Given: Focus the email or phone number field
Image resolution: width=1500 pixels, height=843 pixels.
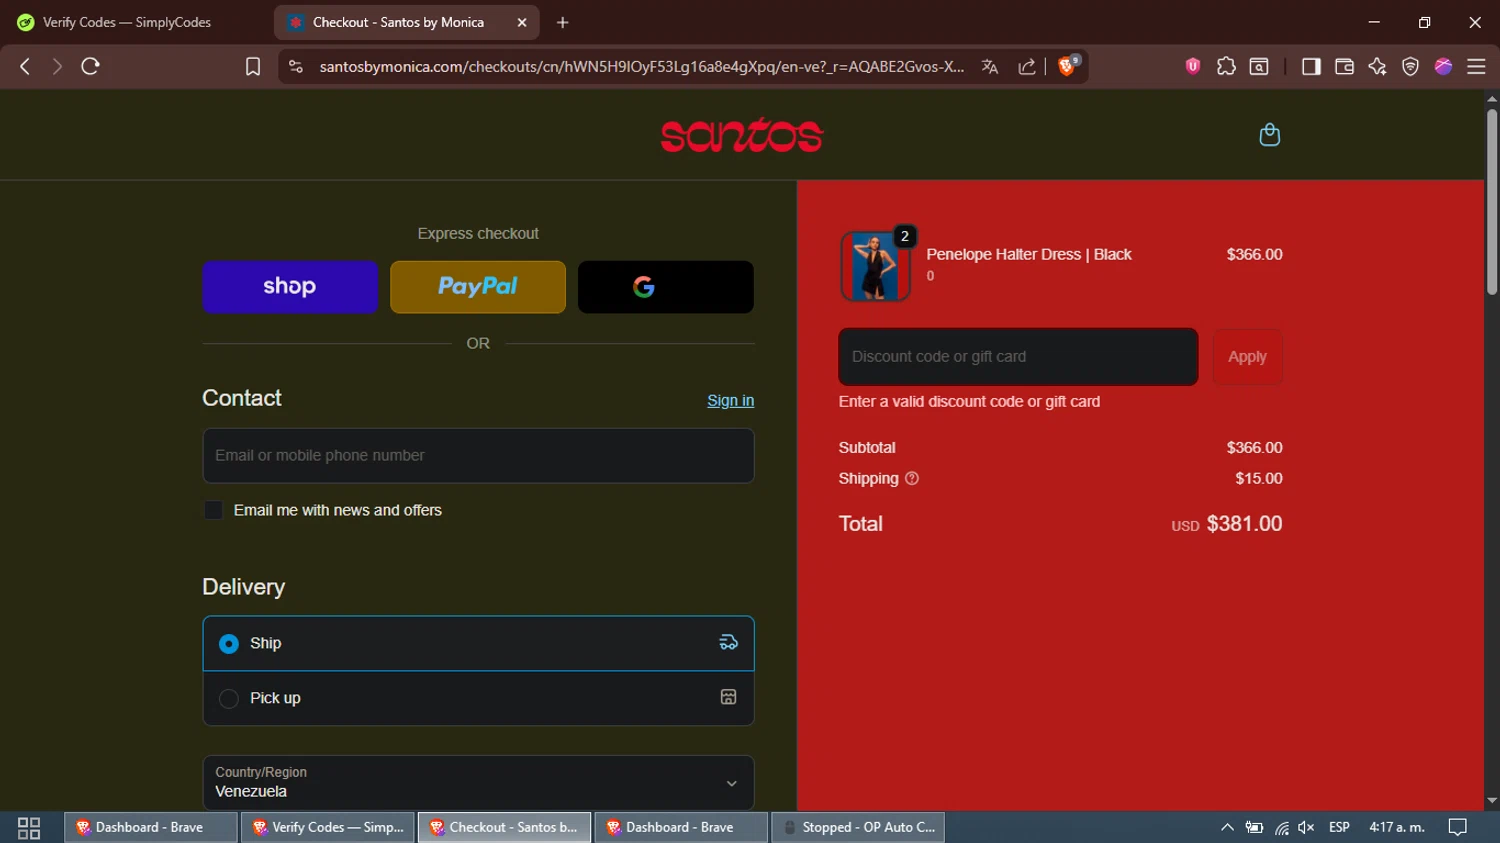Looking at the screenshot, I should click(478, 456).
